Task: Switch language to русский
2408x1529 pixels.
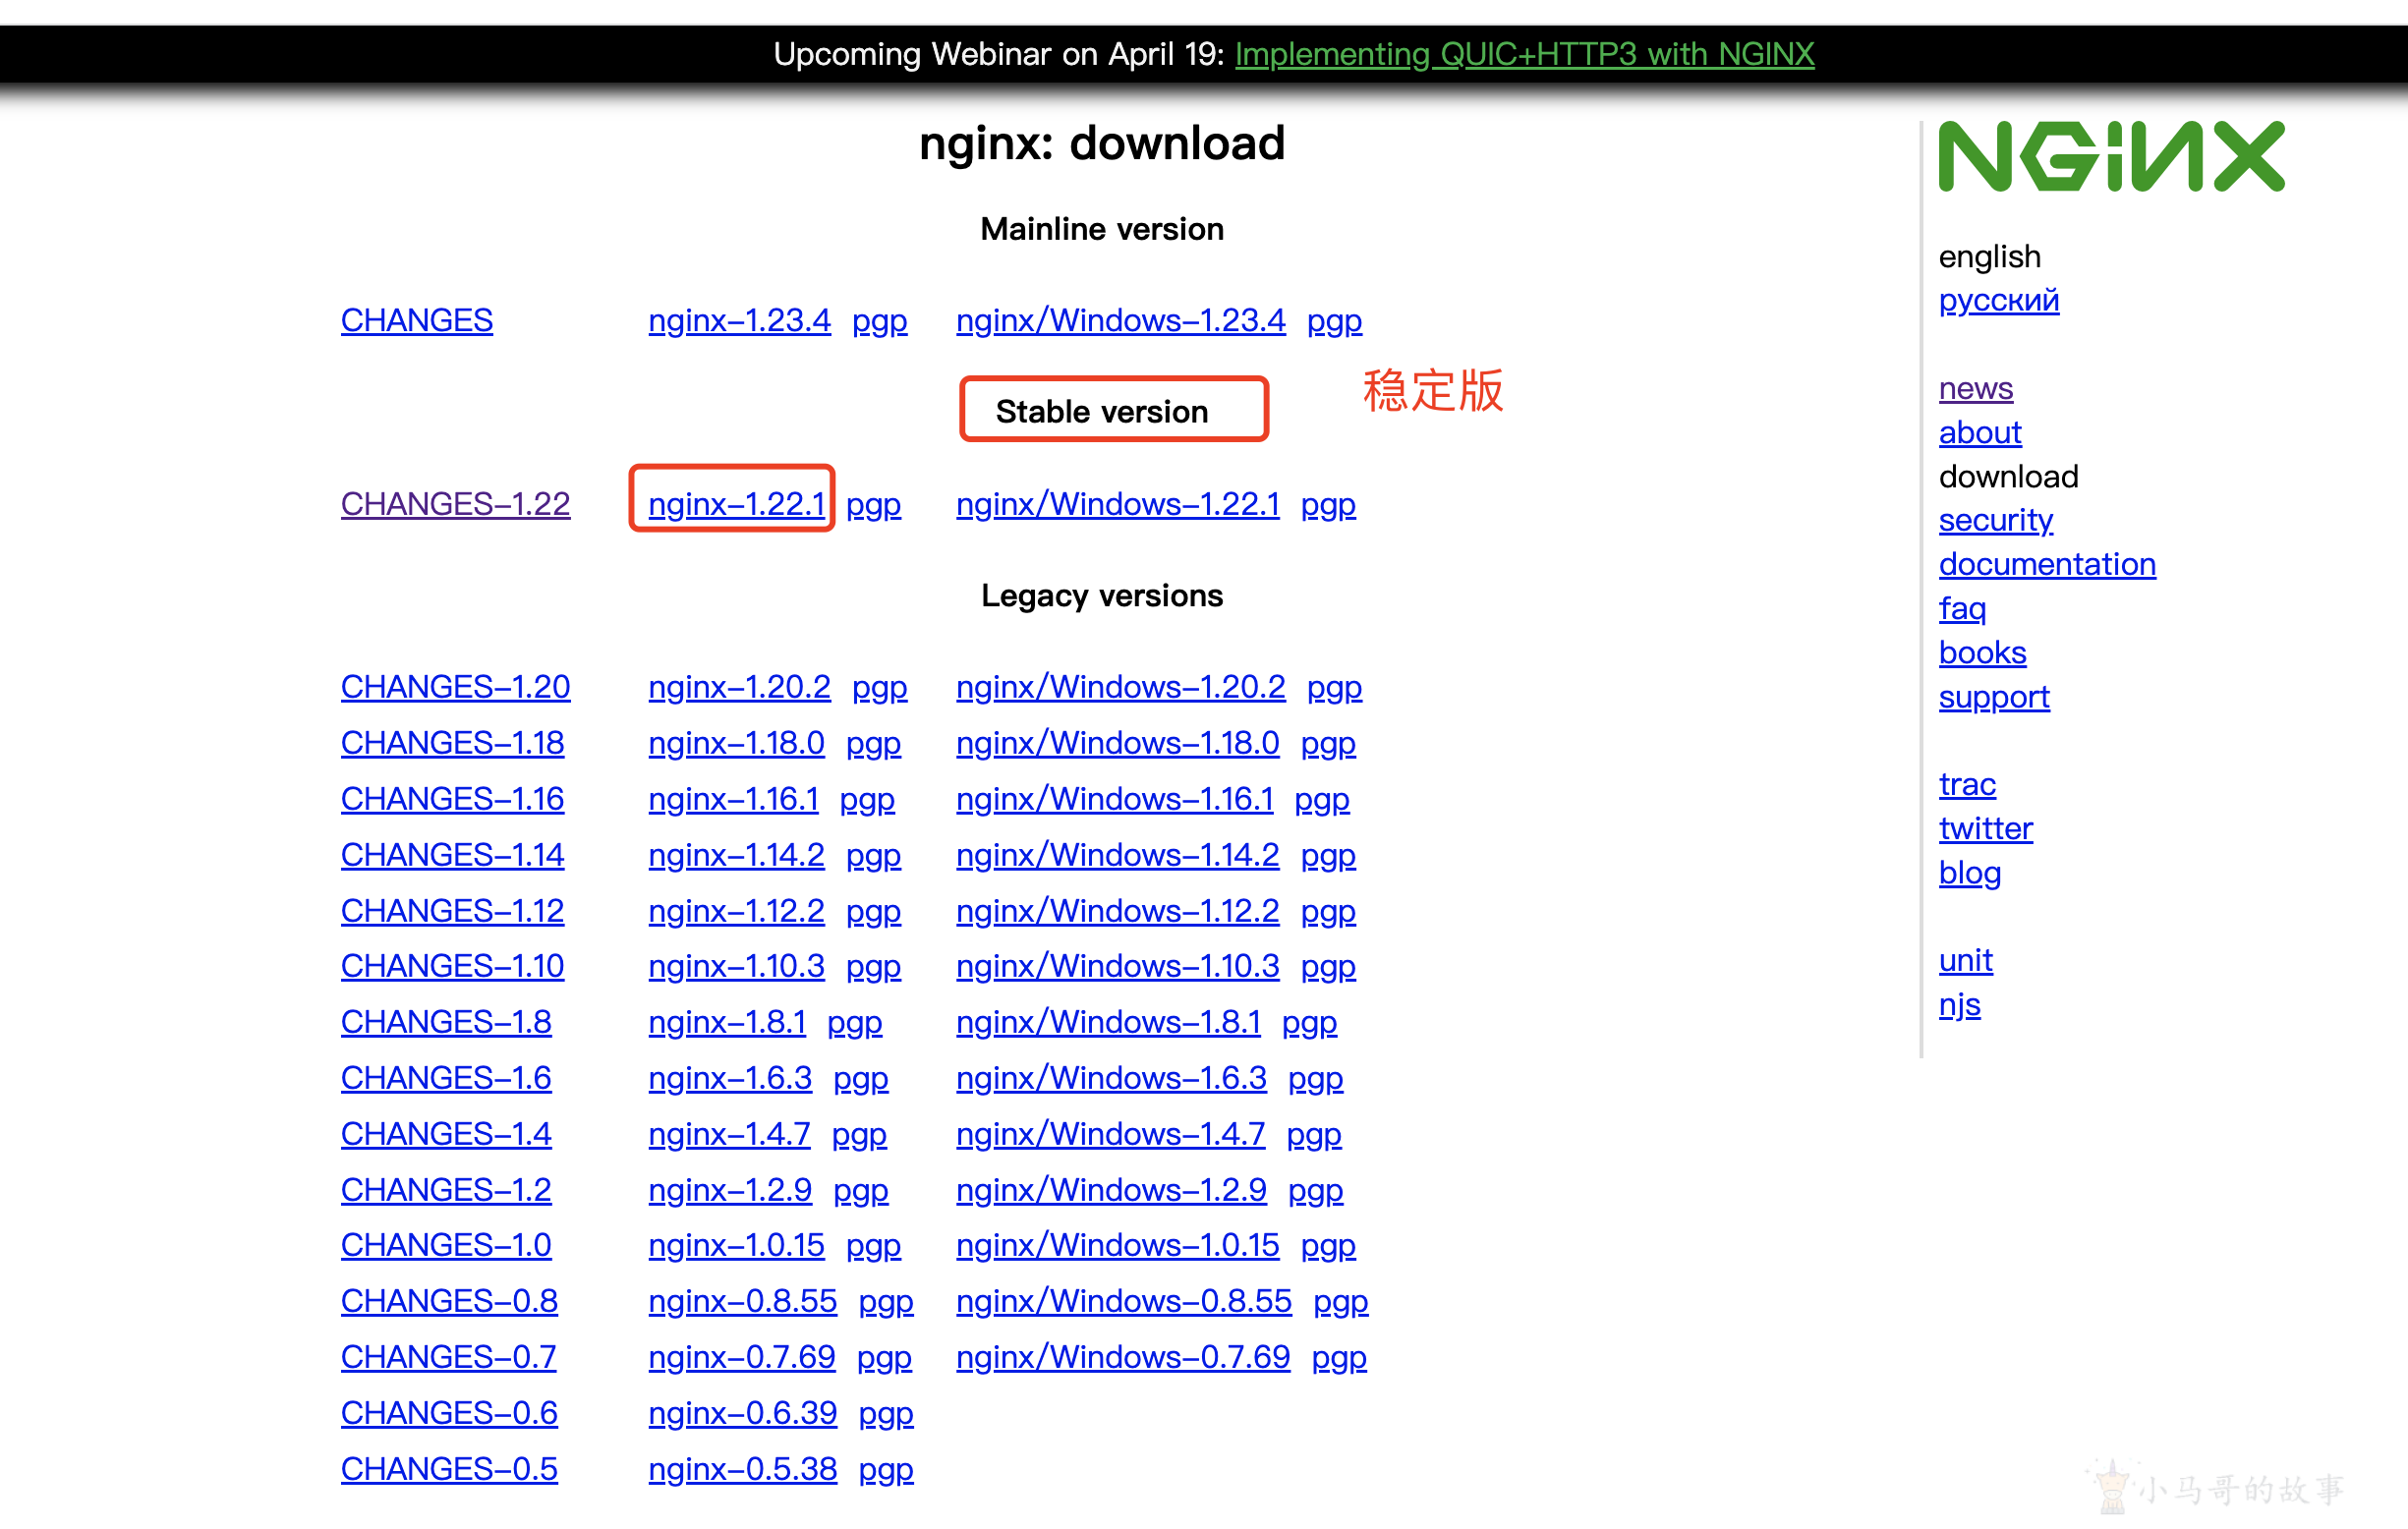Action: pyautogui.click(x=1998, y=300)
